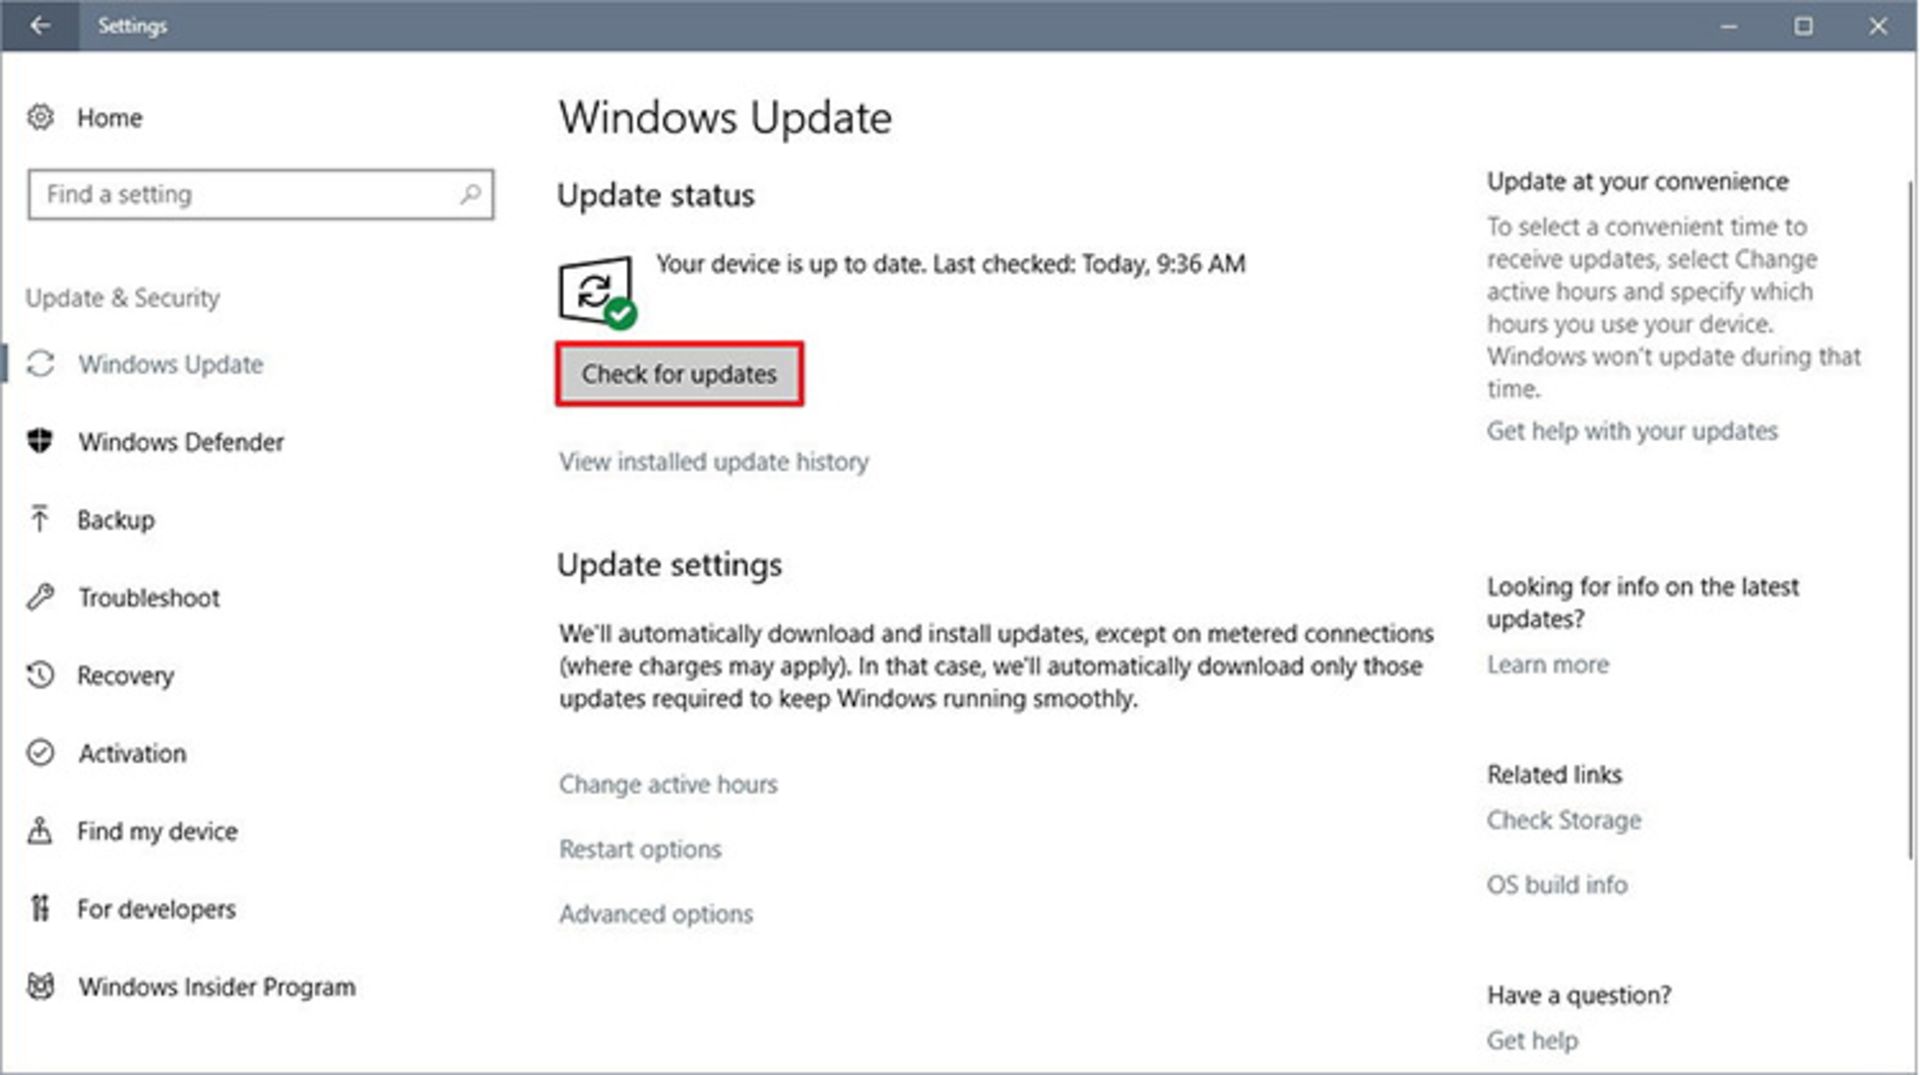Go back with the title bar arrow
Viewport: 1920px width, 1075px height.
pyautogui.click(x=40, y=26)
